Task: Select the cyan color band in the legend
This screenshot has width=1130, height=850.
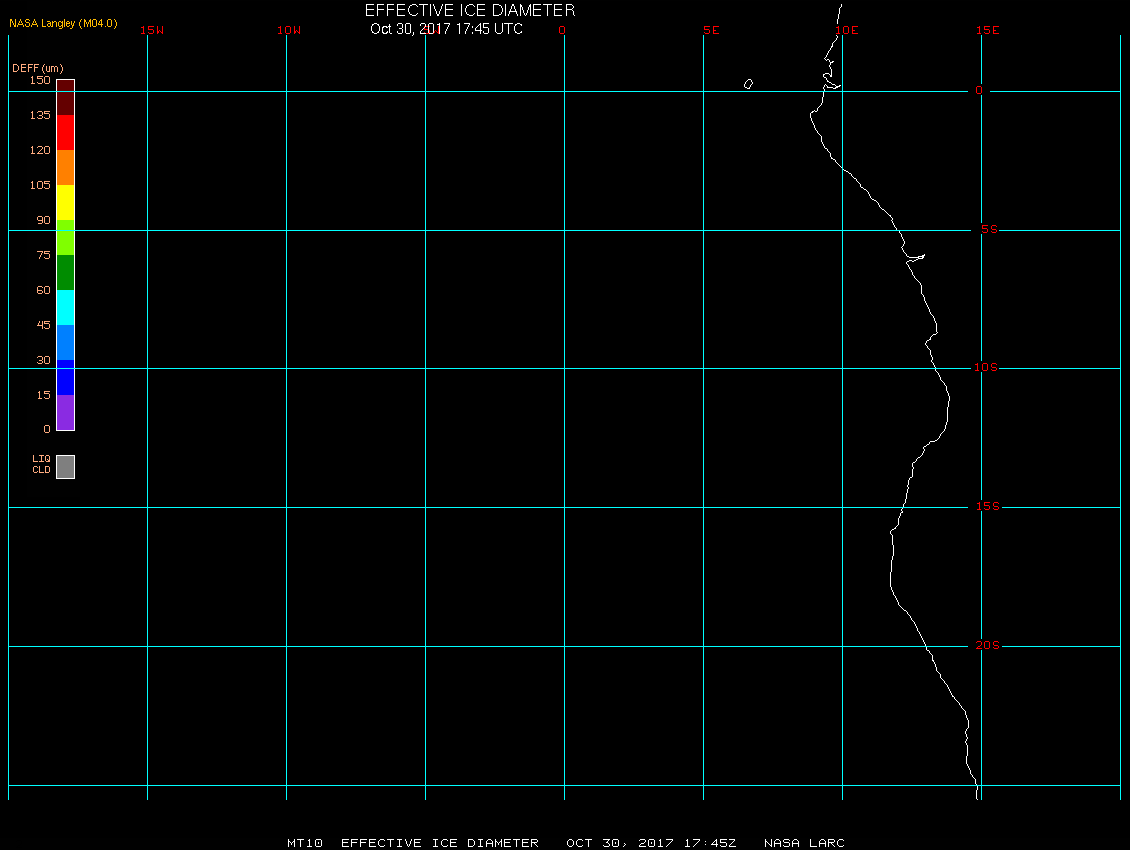Action: [x=66, y=308]
